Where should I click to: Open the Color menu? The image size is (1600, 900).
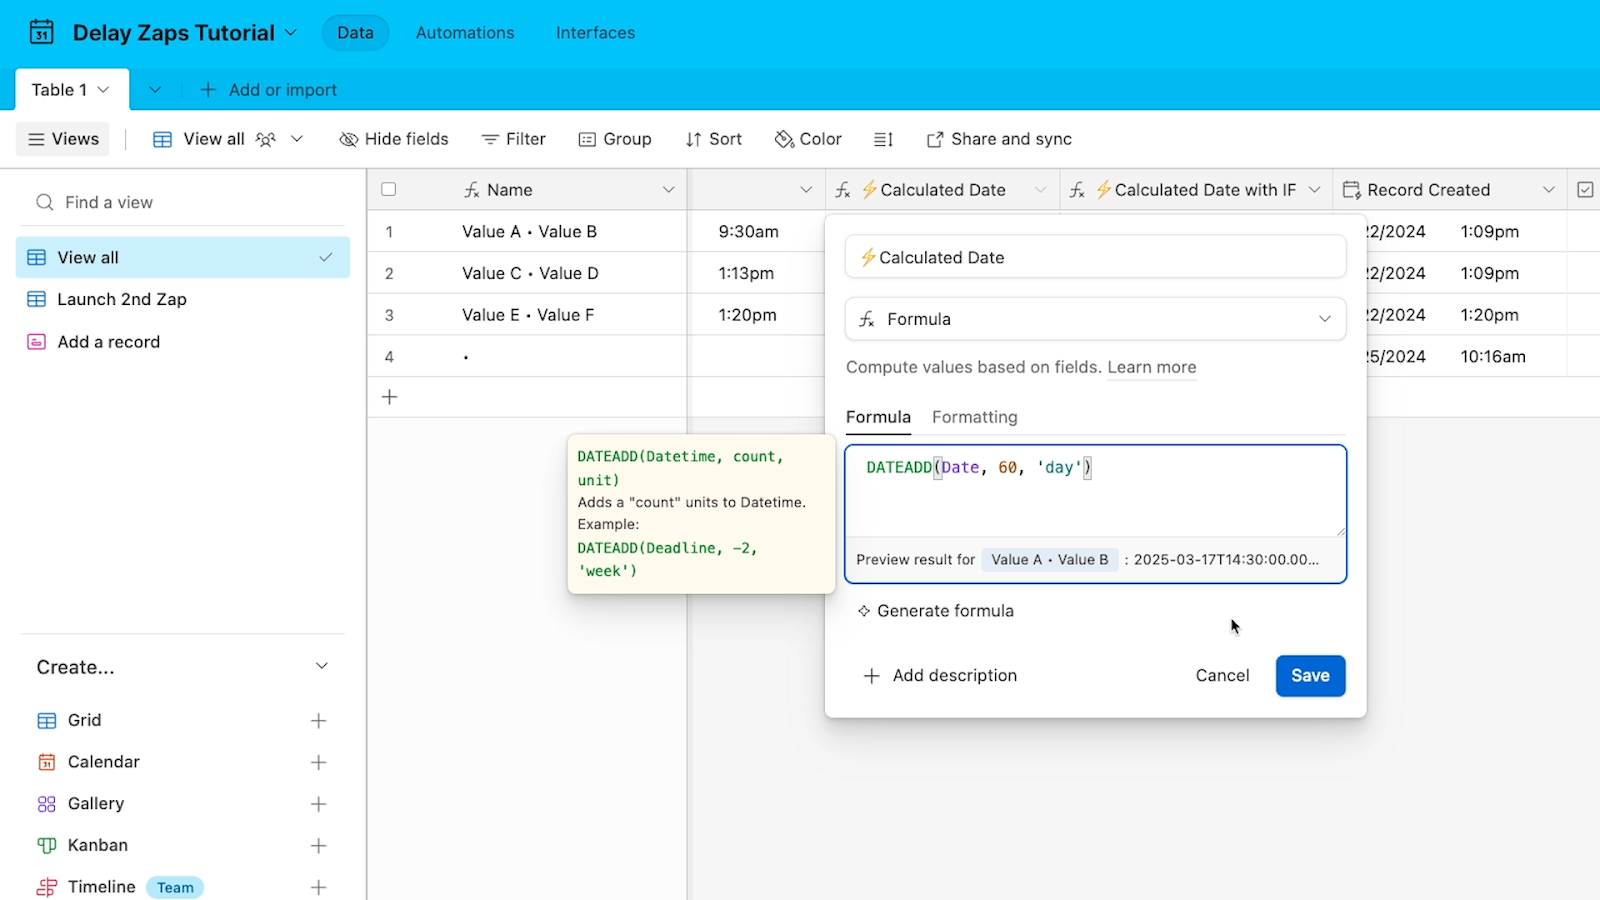[808, 139]
